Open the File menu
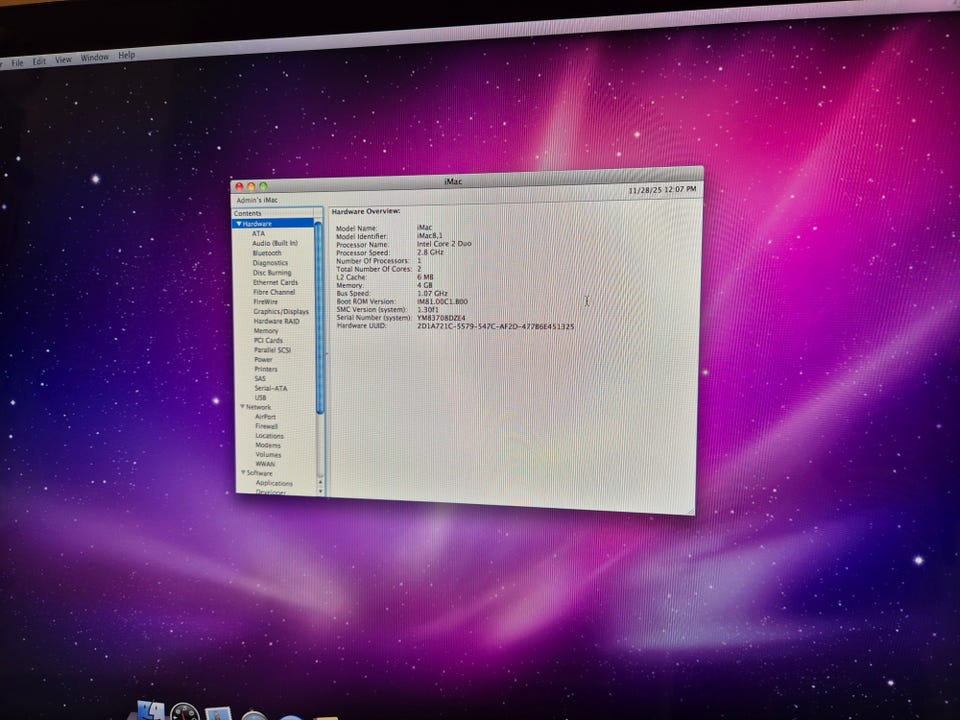 (x=17, y=62)
